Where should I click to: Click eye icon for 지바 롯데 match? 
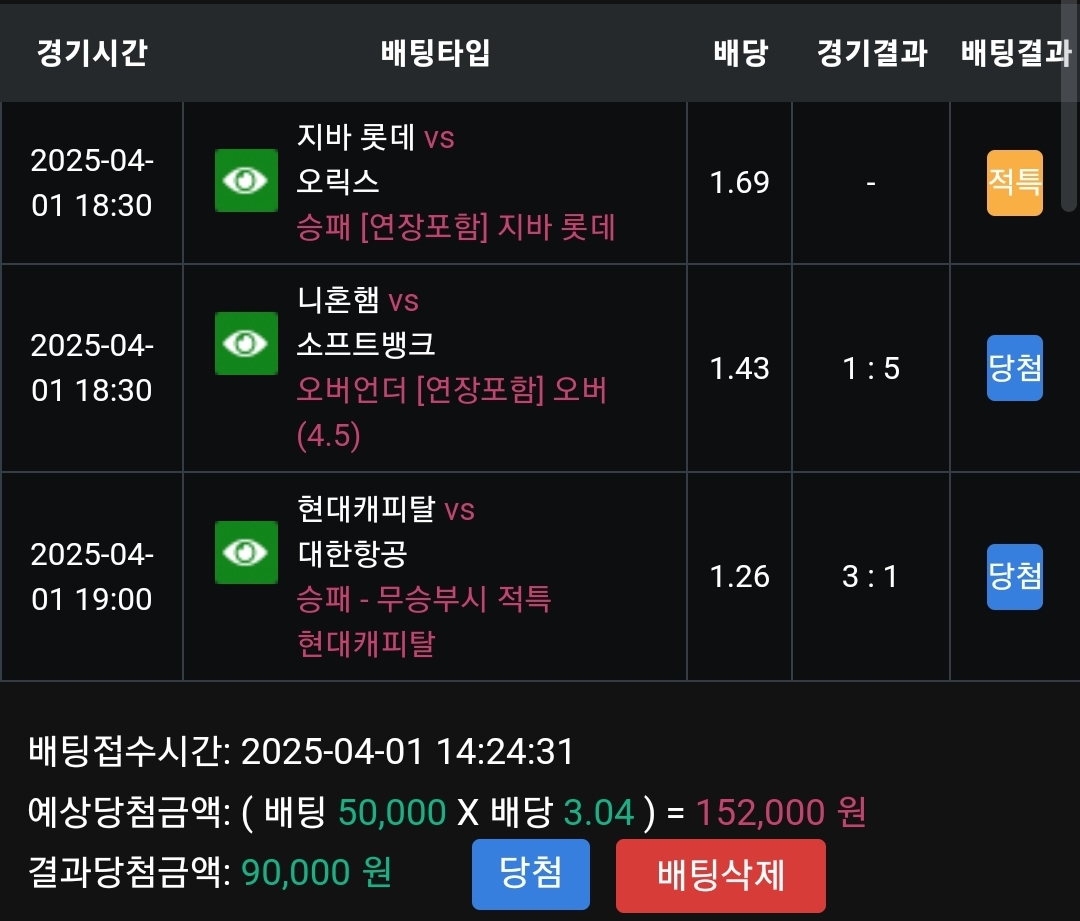tap(246, 181)
